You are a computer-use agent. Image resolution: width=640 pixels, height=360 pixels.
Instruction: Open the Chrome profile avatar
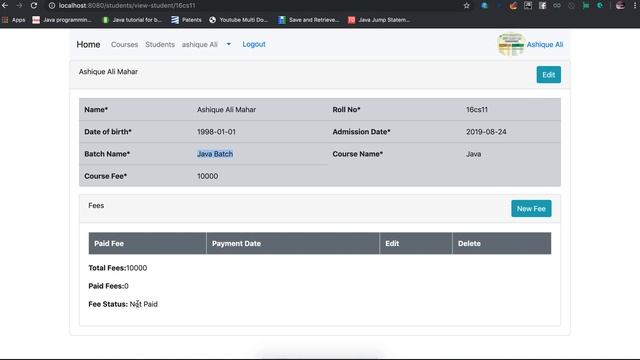point(620,6)
